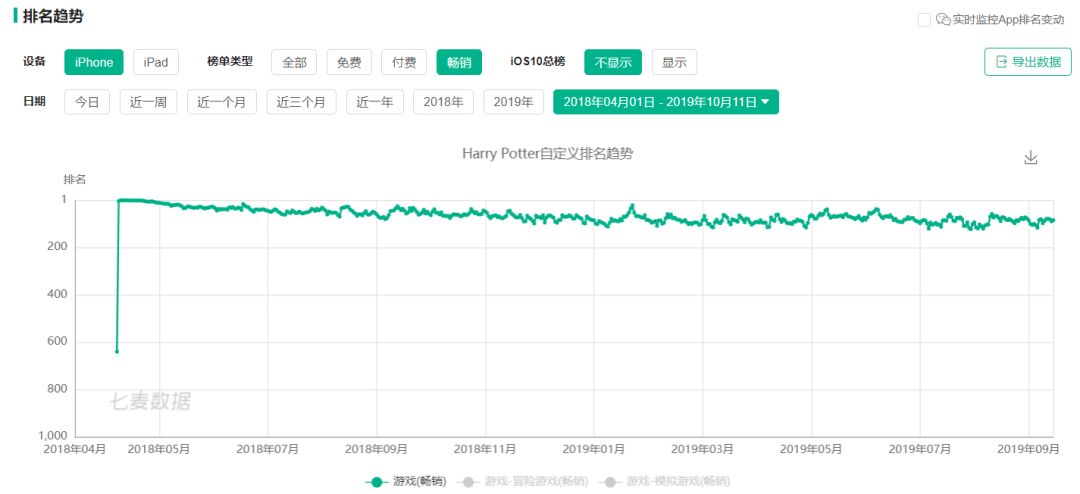Screen dimensions: 1080x494
Task: Choose 免费 chart type
Action: tap(349, 62)
